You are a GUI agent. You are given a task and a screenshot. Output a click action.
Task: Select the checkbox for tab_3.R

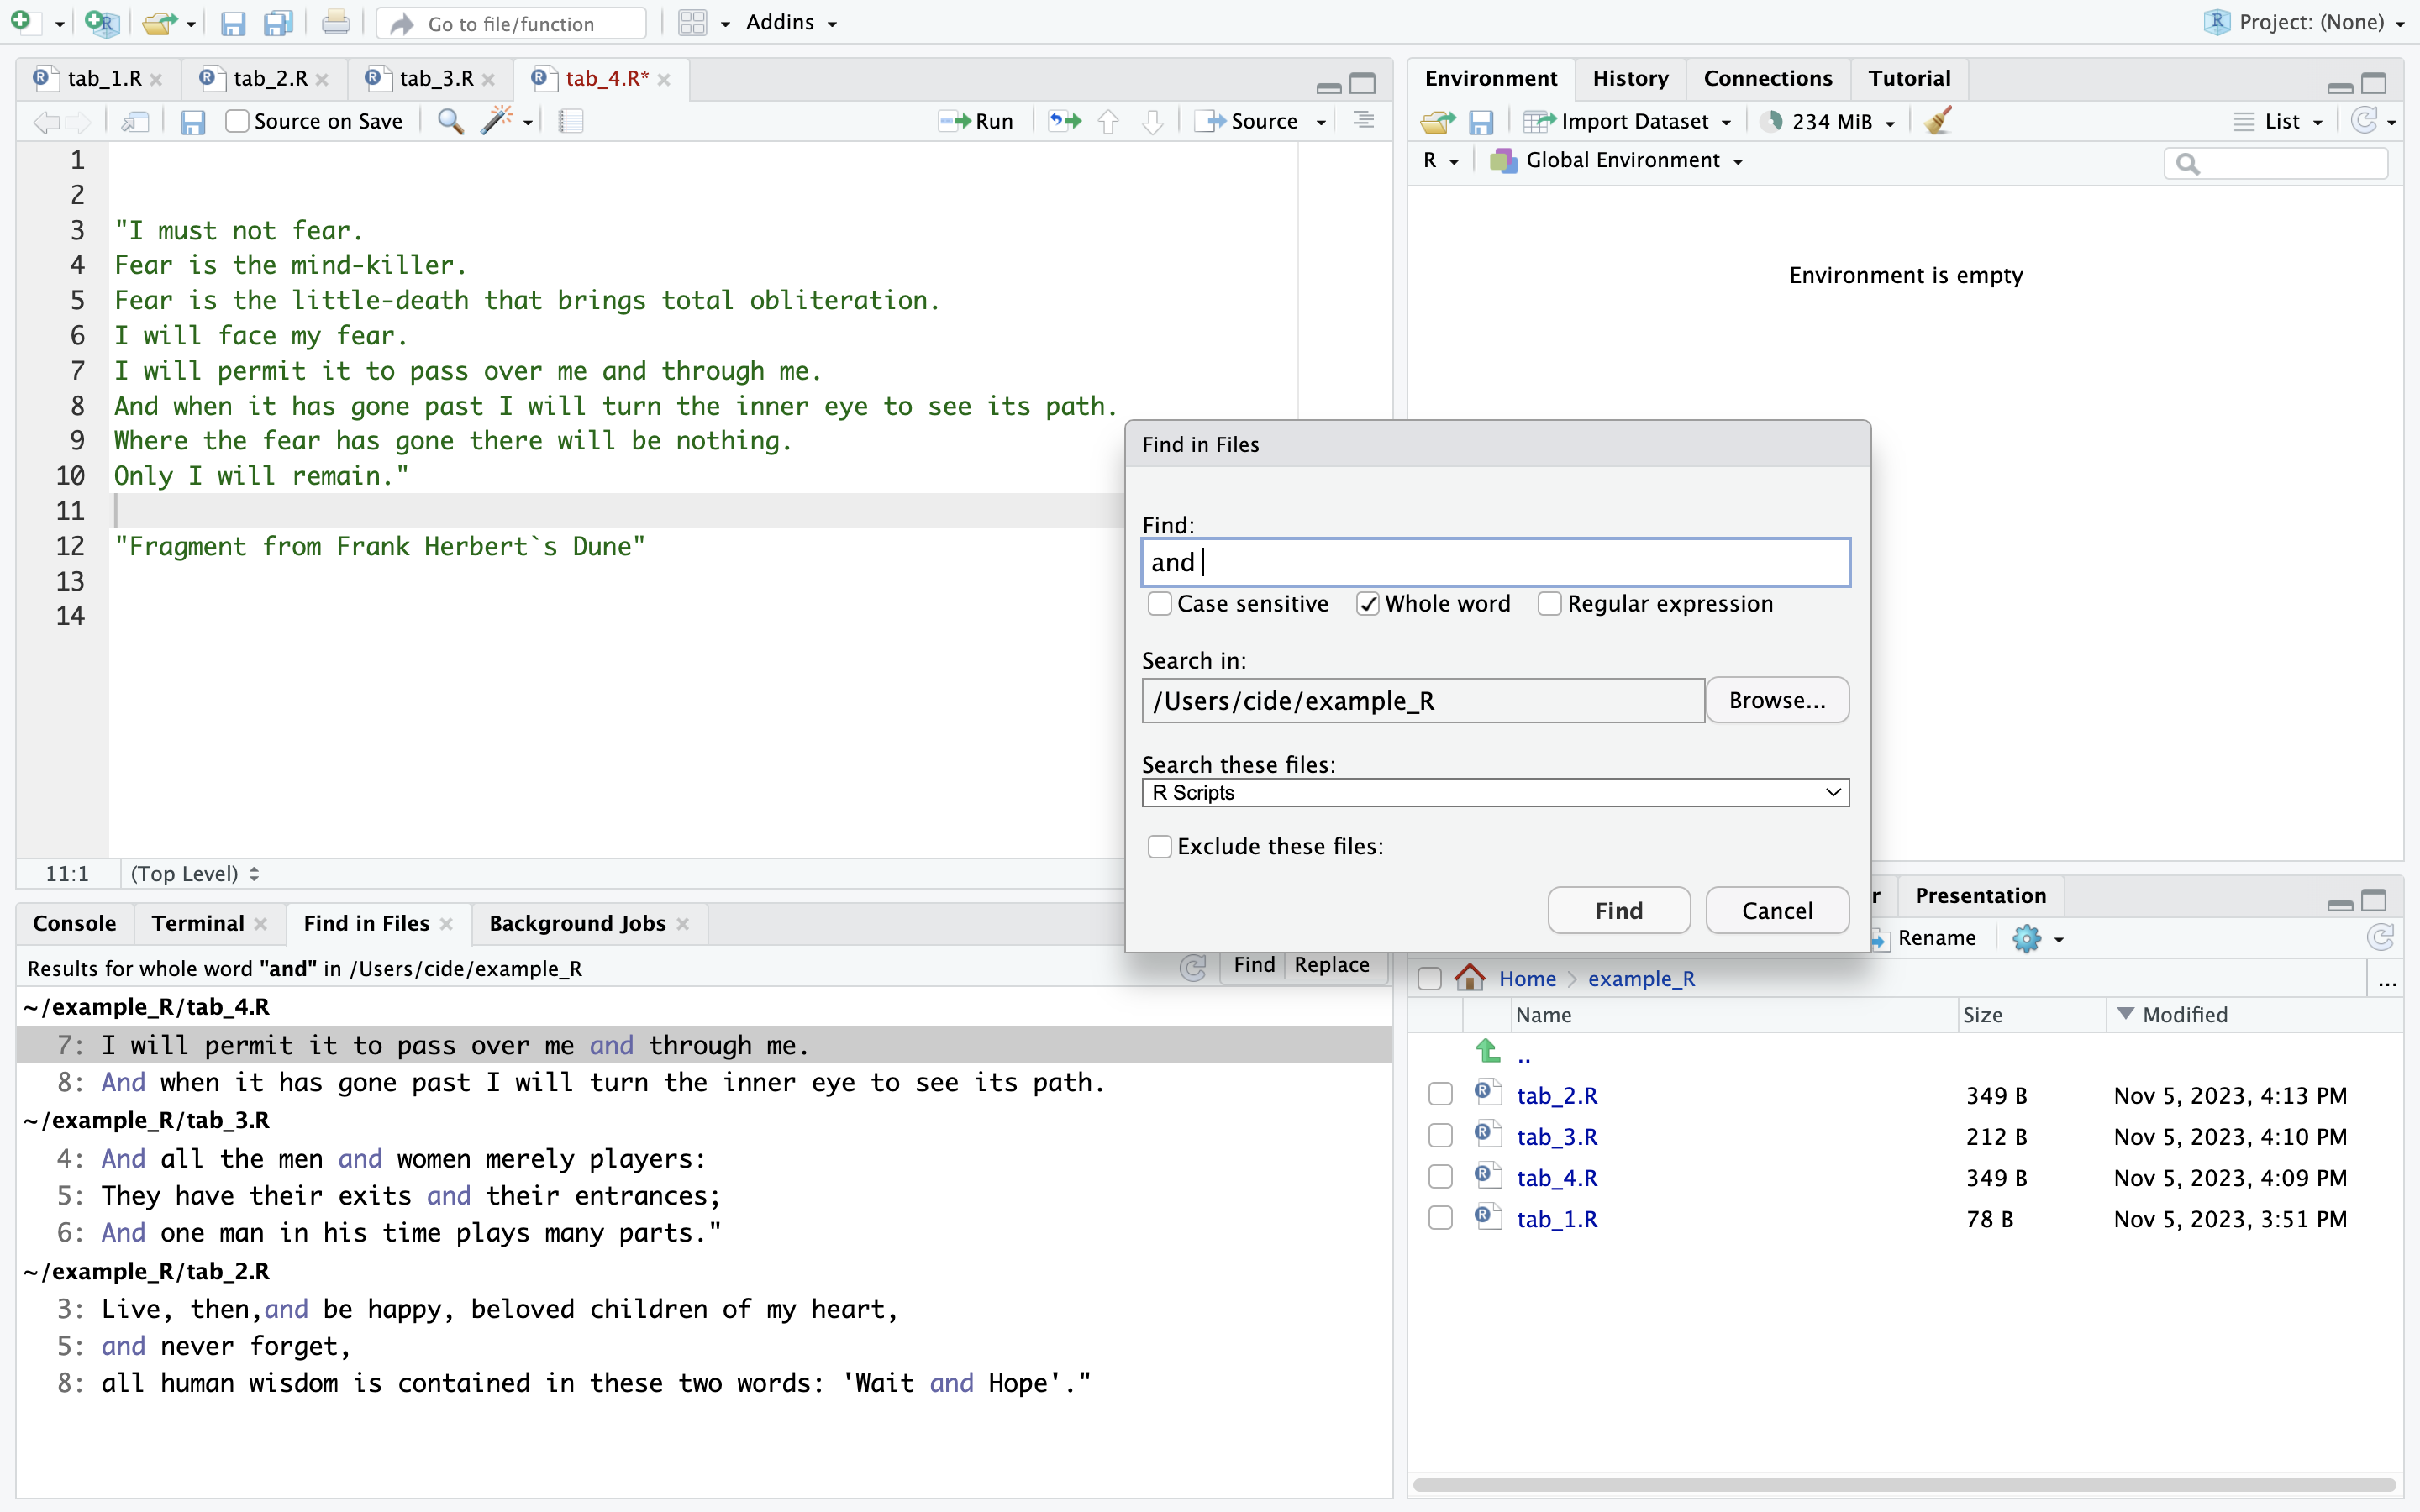(1440, 1136)
